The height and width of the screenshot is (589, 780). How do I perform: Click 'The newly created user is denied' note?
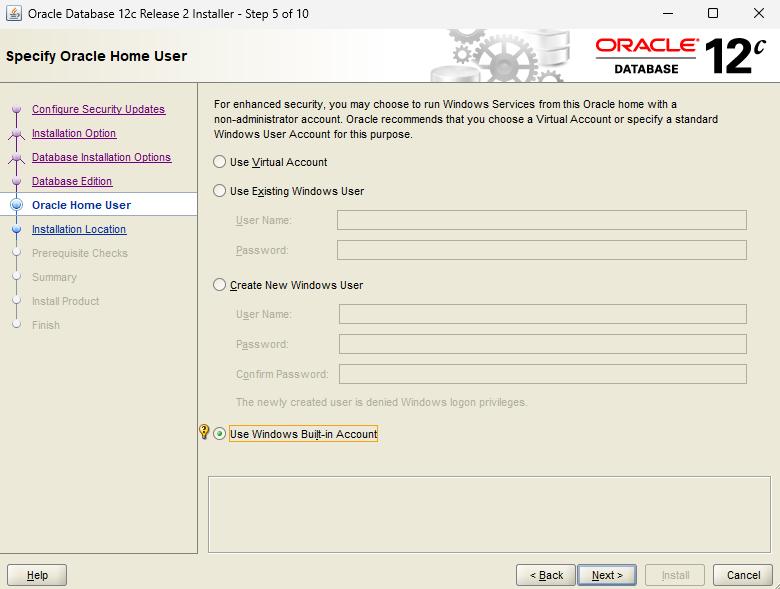click(x=382, y=402)
